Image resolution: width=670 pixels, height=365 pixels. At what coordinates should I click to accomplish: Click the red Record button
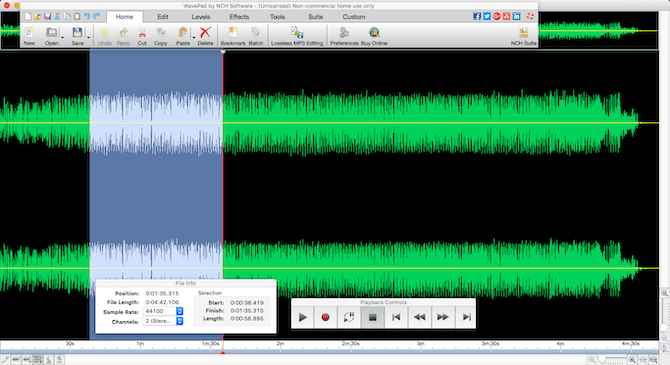326,317
